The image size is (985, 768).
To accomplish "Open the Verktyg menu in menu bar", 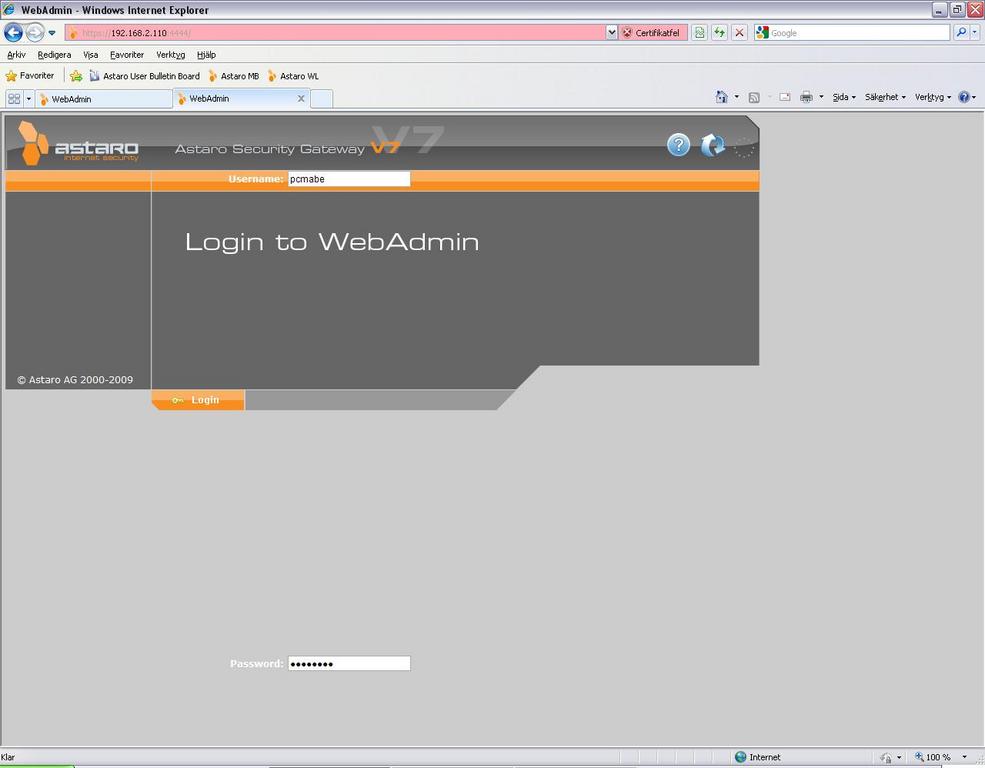I will pos(170,55).
